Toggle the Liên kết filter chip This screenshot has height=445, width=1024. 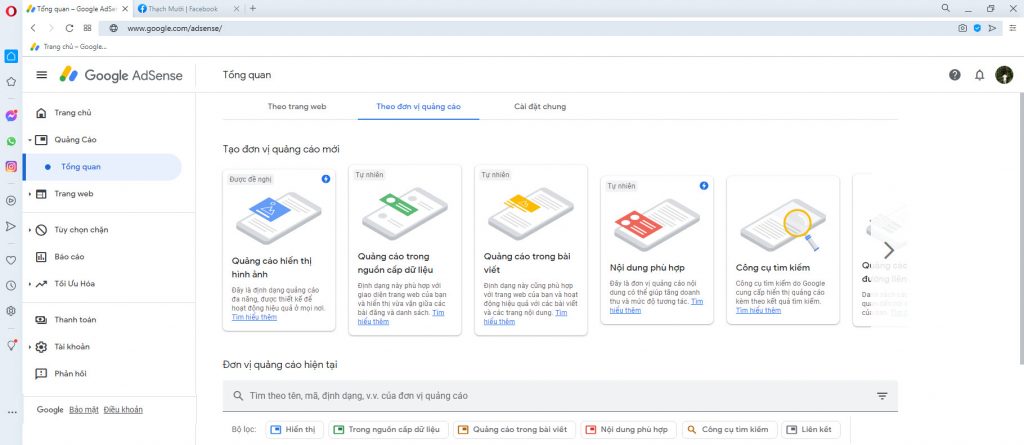[x=811, y=430]
